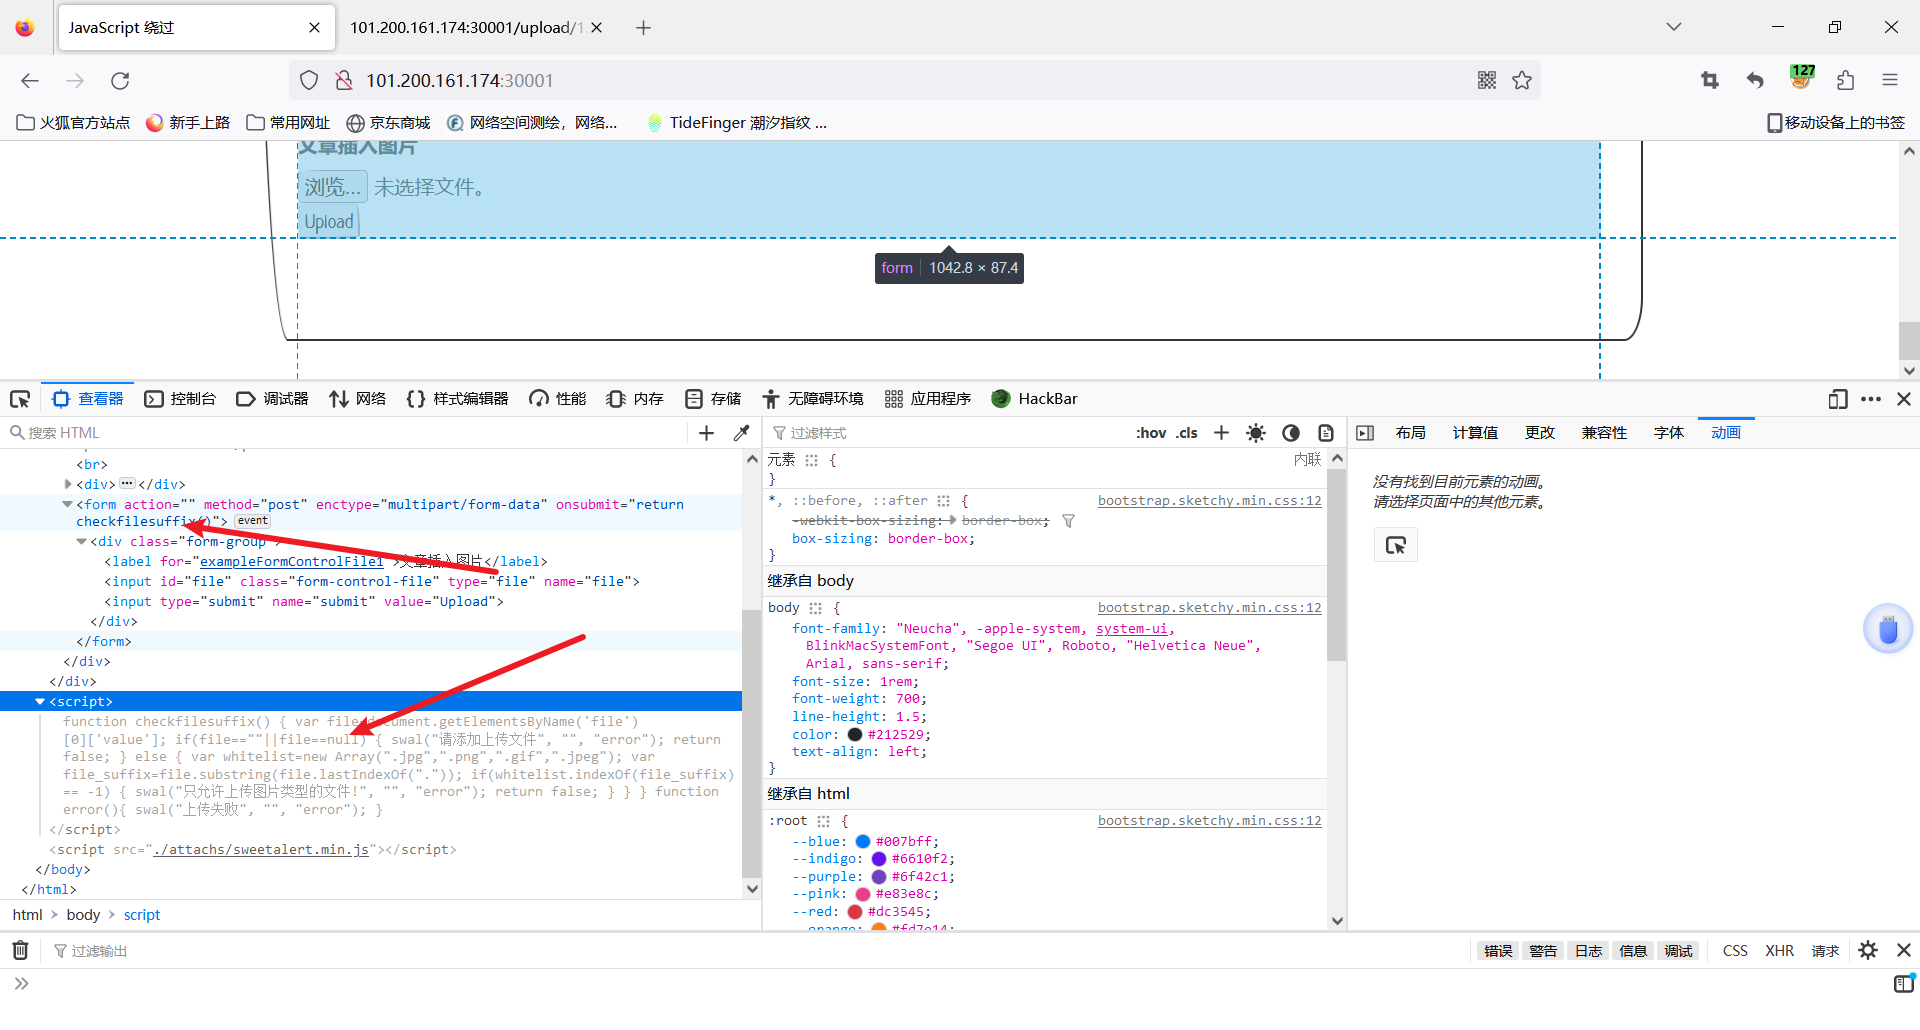Select body in the breadcrumb

(x=83, y=915)
